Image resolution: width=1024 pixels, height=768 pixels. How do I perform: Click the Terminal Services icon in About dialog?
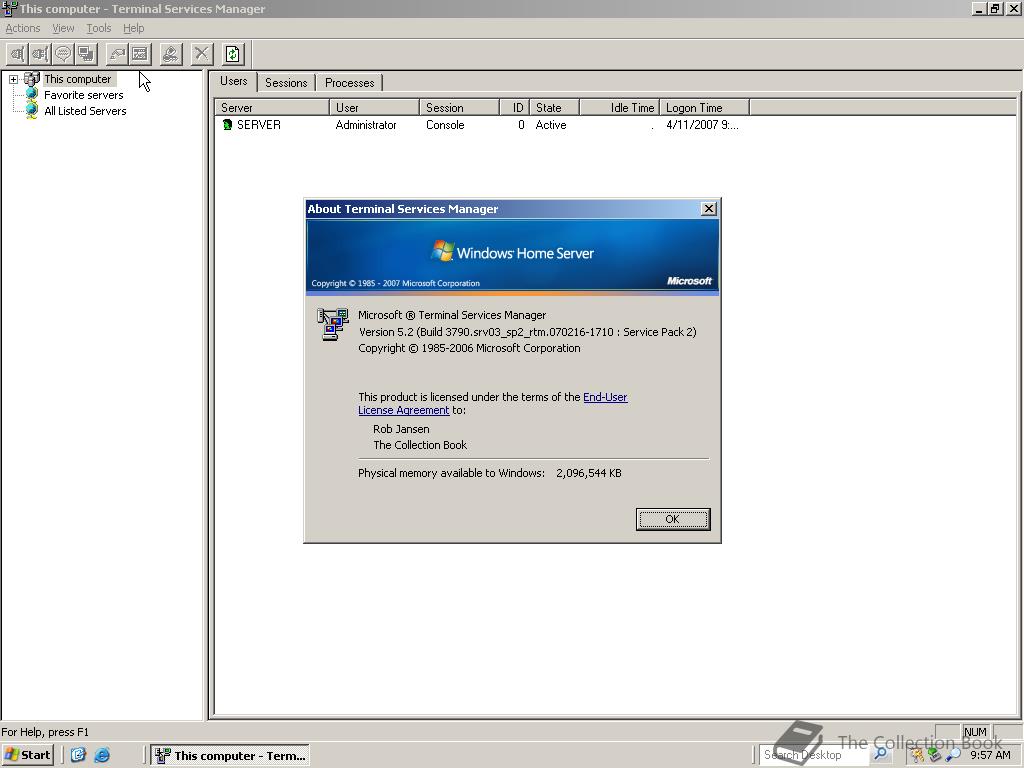333,324
